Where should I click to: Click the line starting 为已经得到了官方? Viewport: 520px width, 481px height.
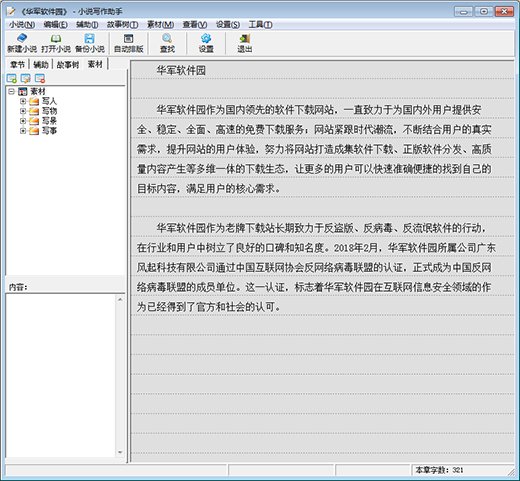point(209,306)
